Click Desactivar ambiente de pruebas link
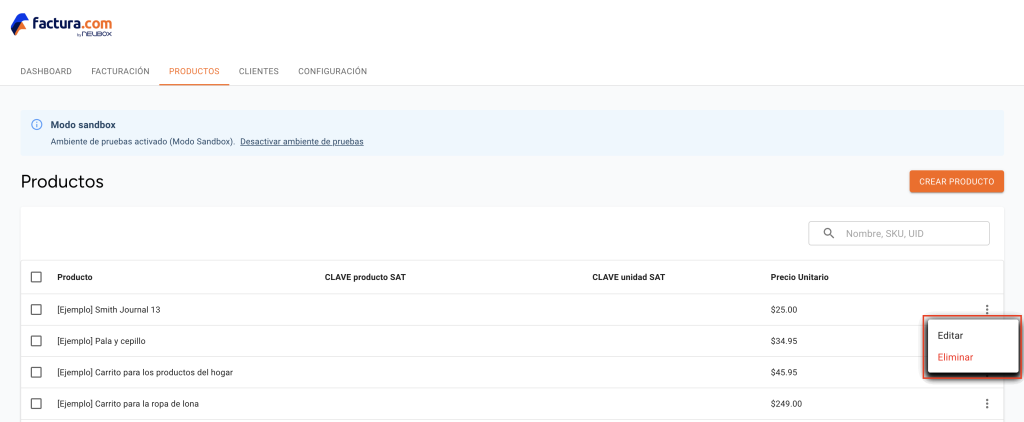 coord(302,141)
